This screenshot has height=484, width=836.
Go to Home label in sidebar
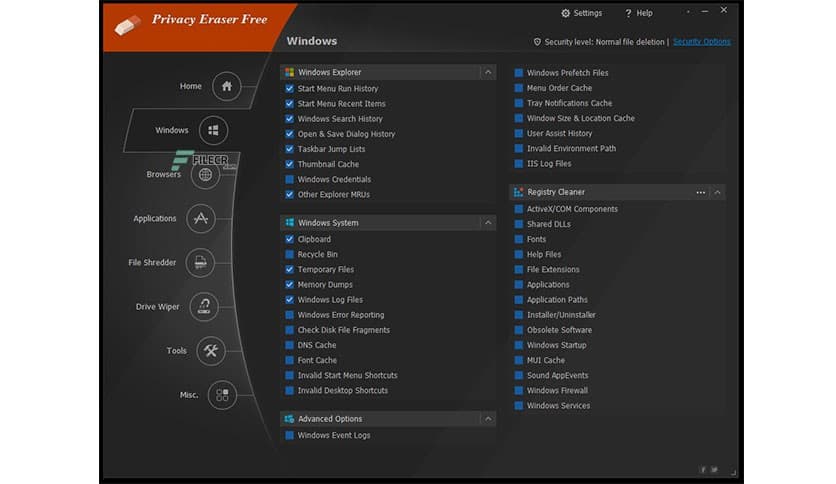190,86
